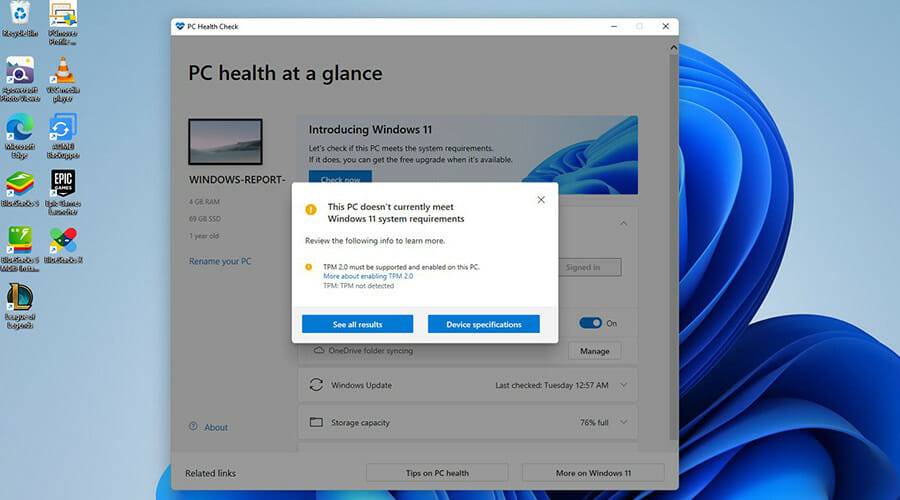The height and width of the screenshot is (500, 900).
Task: Click the Introducing Windows 11 heading
Action: (x=370, y=130)
